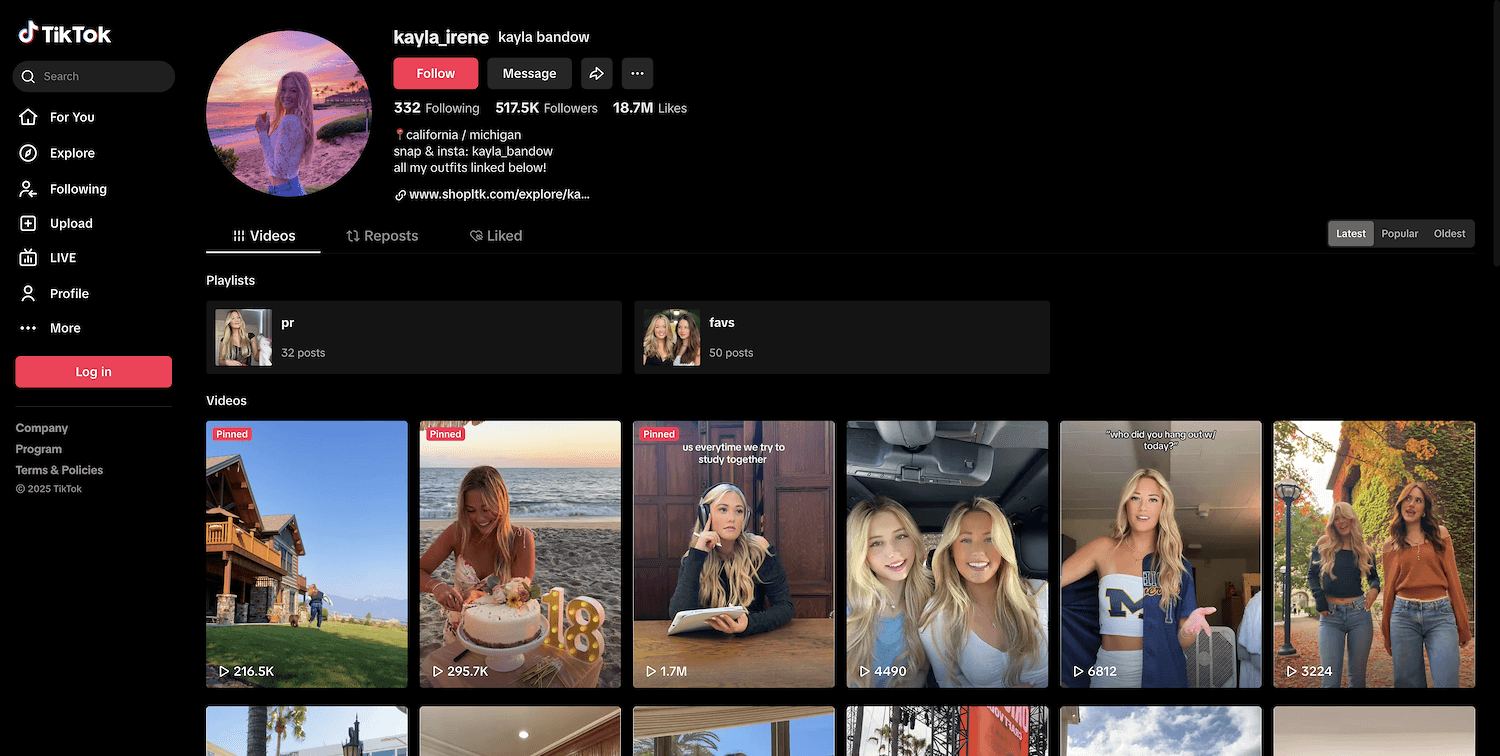This screenshot has height=756, width=1500.
Task: Open the For You home feed
Action: coord(71,117)
